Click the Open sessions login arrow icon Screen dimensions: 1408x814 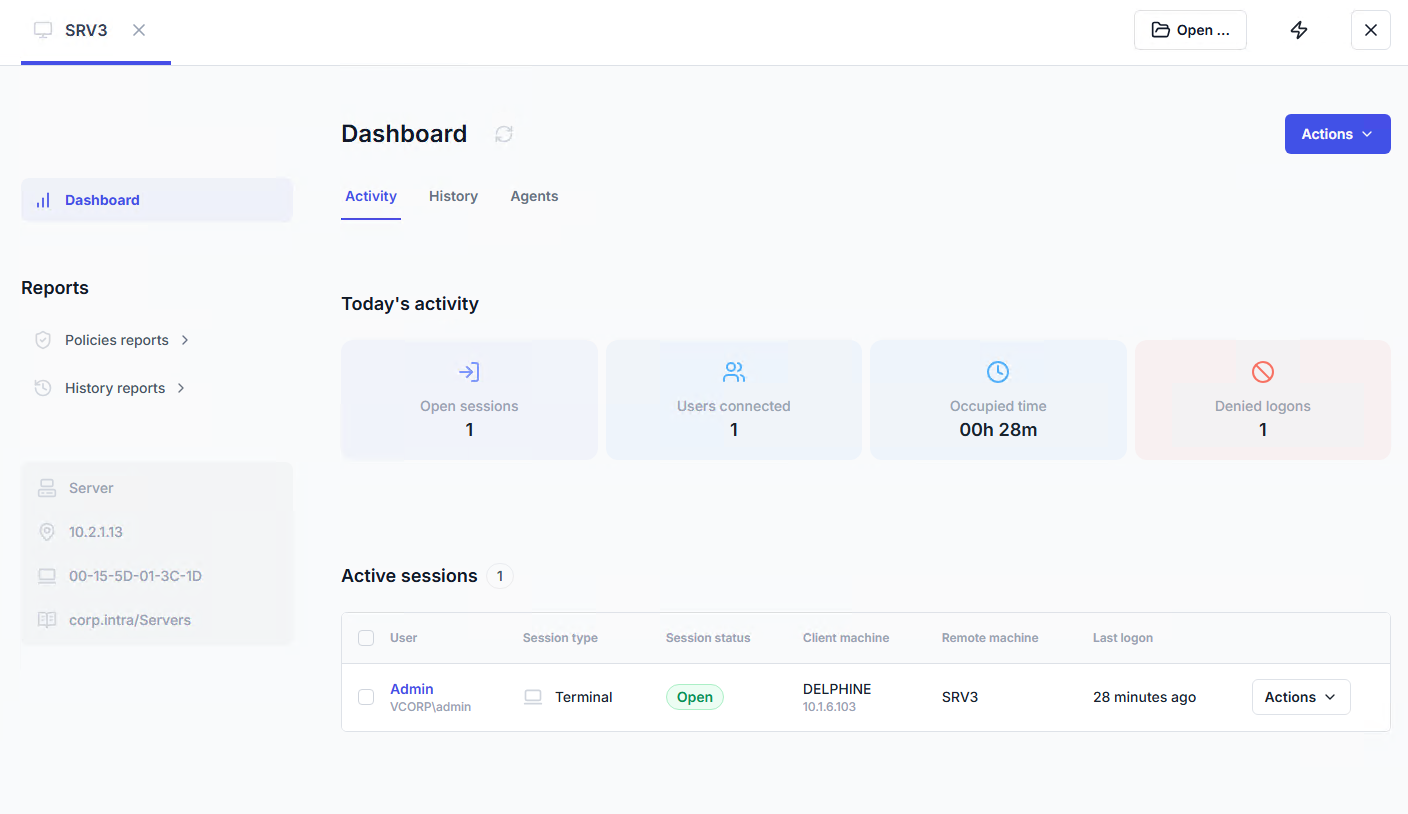[x=469, y=372]
